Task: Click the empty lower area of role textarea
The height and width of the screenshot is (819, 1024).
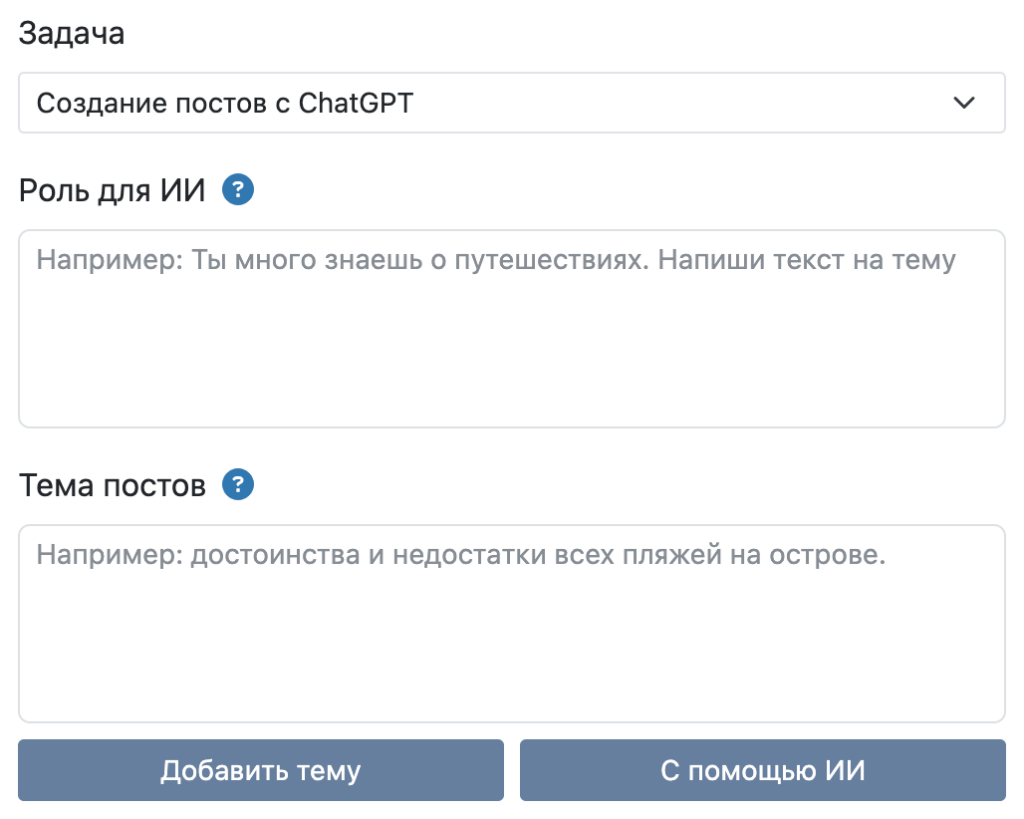Action: pyautogui.click(x=511, y=380)
